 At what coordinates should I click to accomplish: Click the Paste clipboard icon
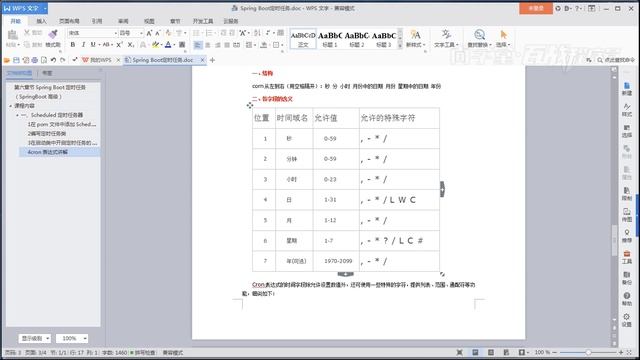[x=12, y=35]
